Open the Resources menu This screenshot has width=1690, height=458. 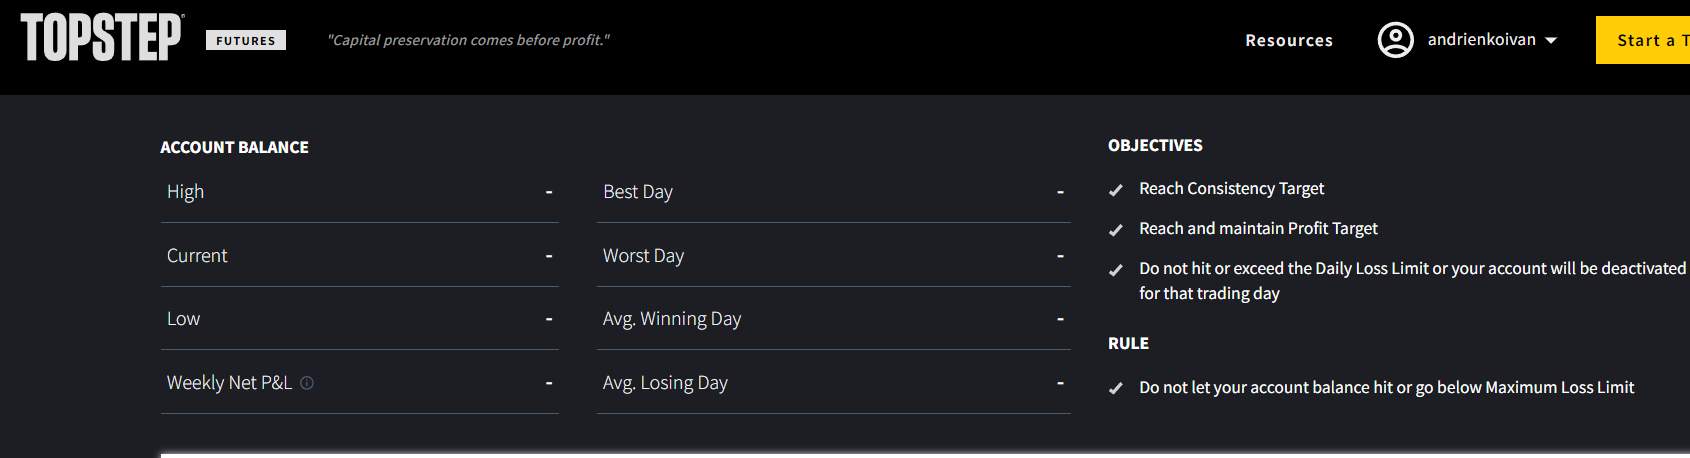(x=1289, y=40)
